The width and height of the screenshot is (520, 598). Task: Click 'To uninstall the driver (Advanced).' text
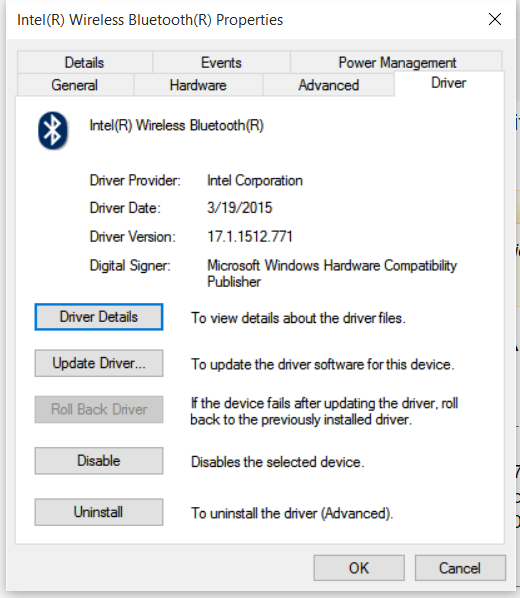click(x=292, y=513)
